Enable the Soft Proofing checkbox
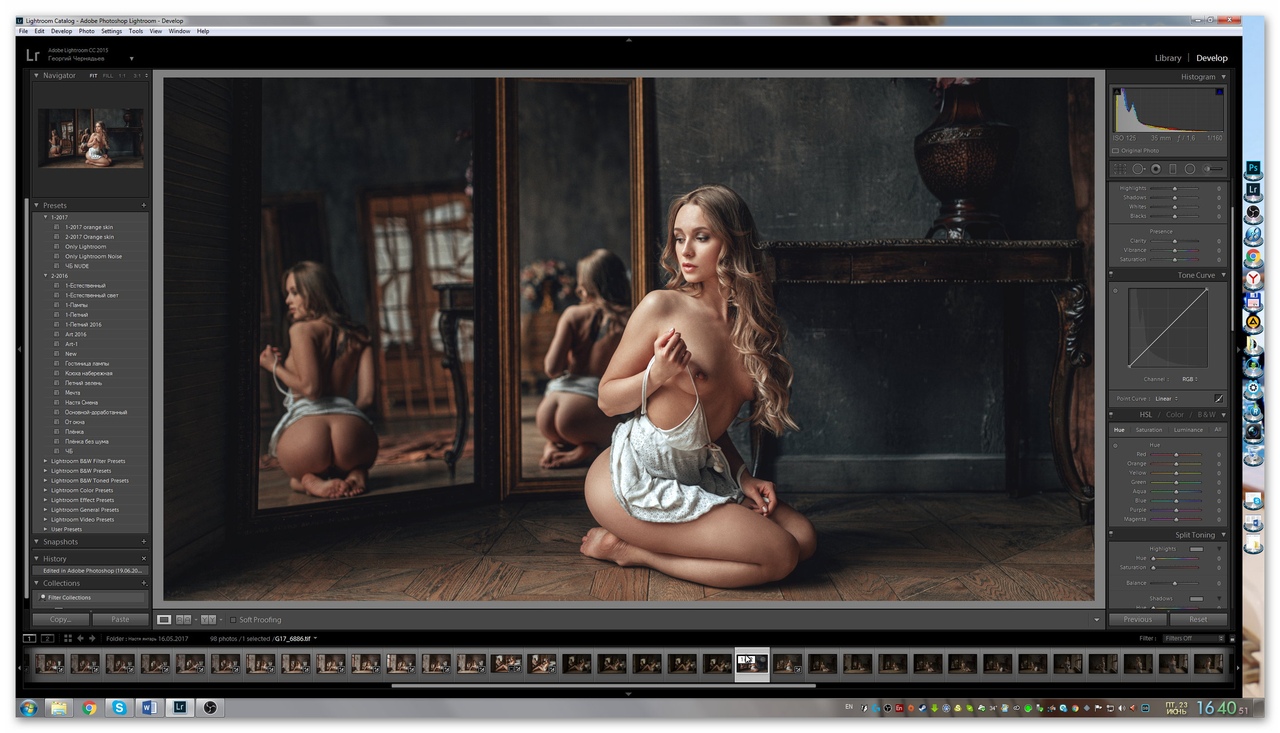Screen dimensions: 1280x733 click(x=233, y=620)
